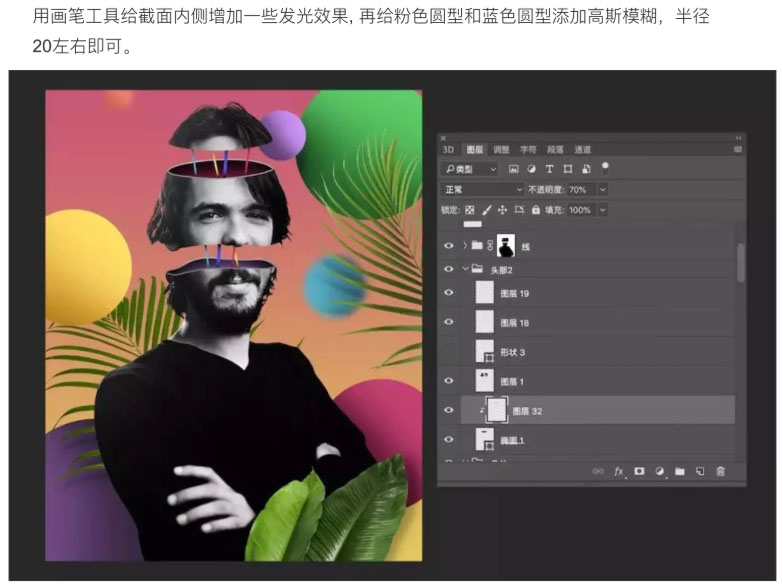Show the hidden 形状 3 layer

[448, 352]
